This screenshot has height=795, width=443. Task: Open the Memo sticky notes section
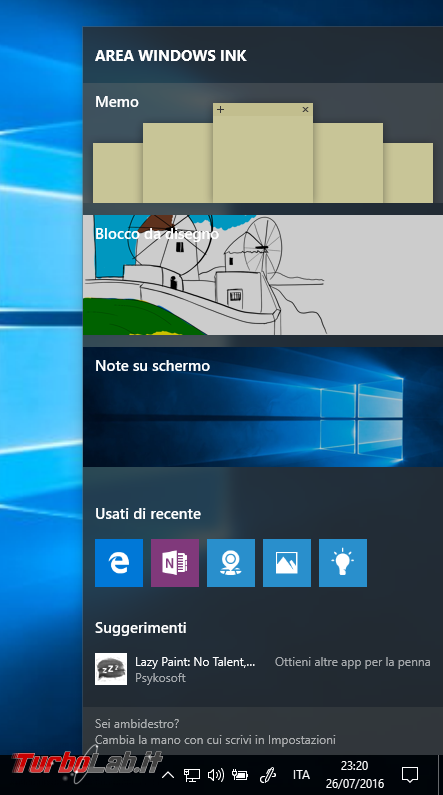point(263,143)
